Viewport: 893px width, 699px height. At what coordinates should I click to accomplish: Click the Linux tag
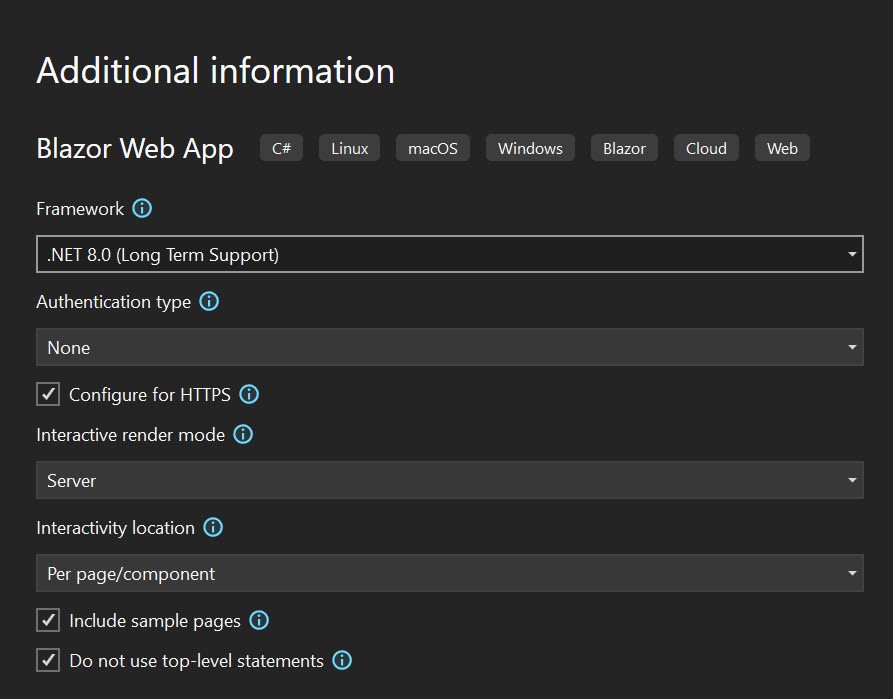[350, 148]
